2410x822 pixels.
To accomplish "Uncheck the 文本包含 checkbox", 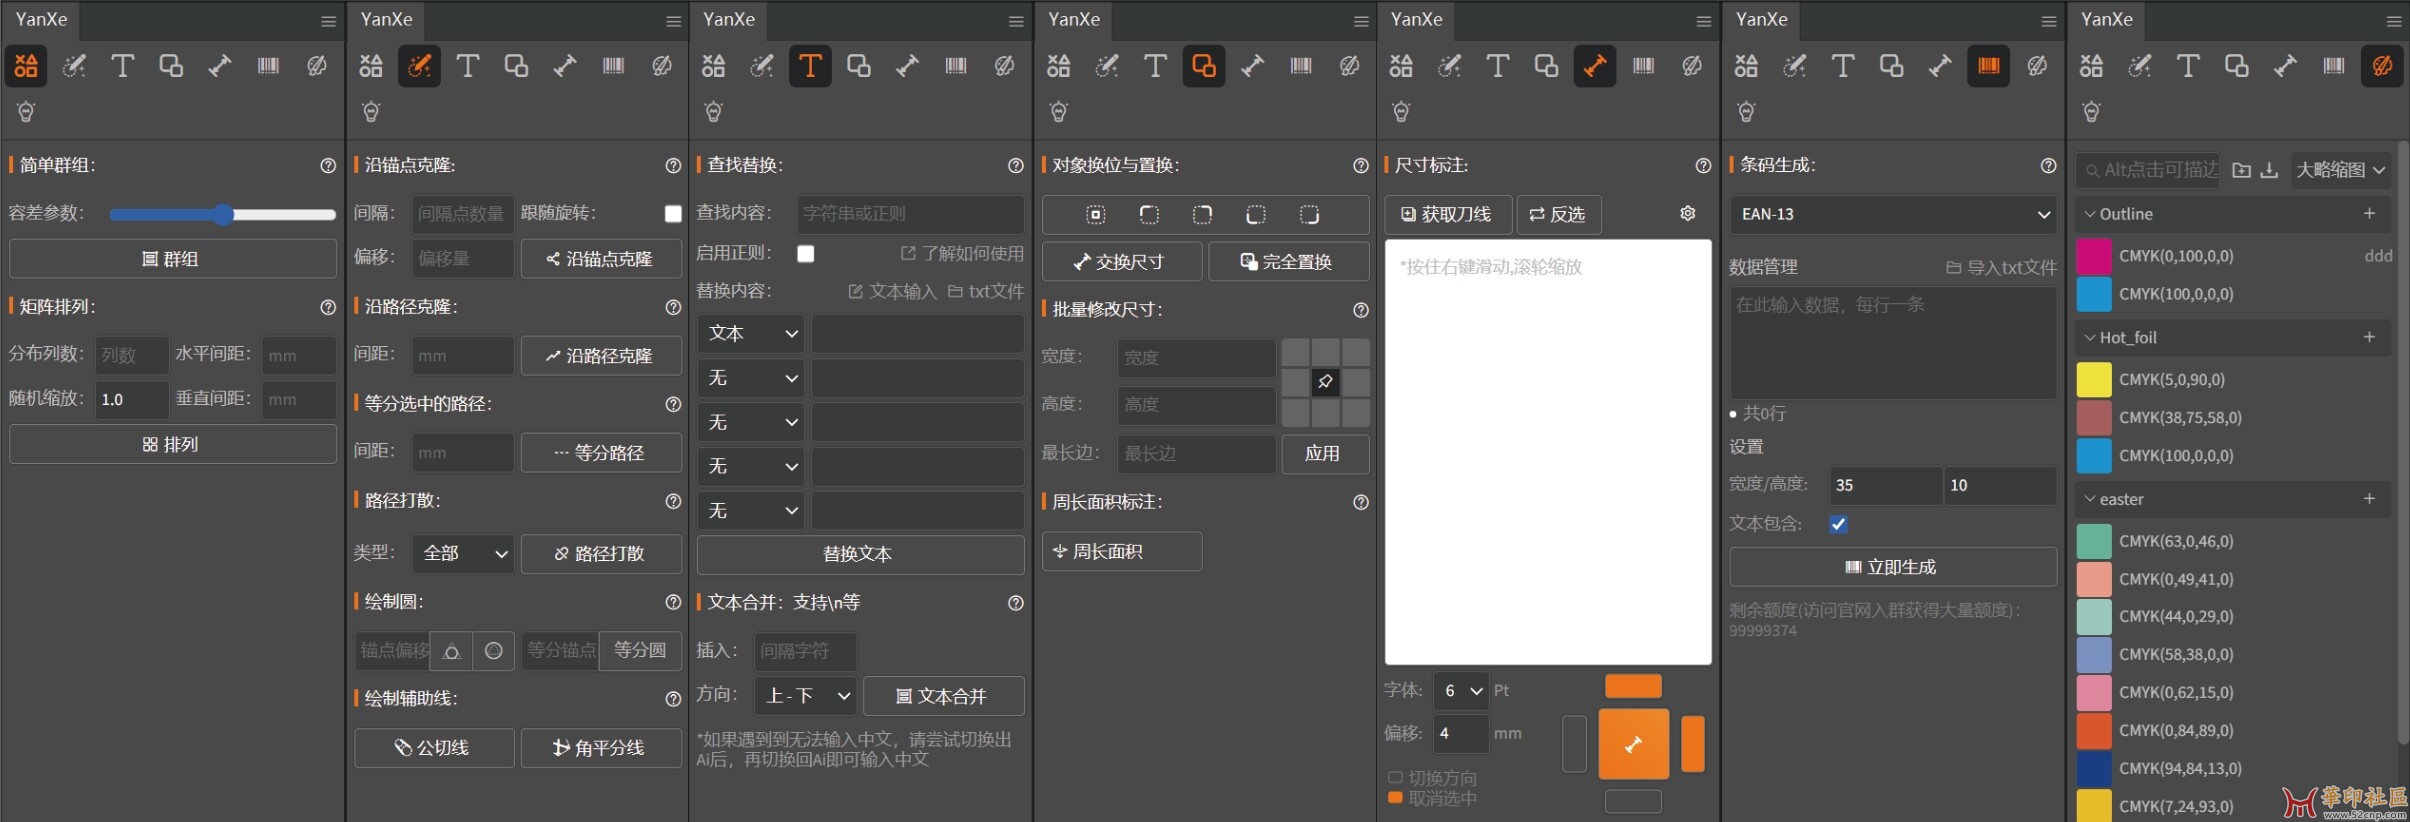I will coord(1838,524).
